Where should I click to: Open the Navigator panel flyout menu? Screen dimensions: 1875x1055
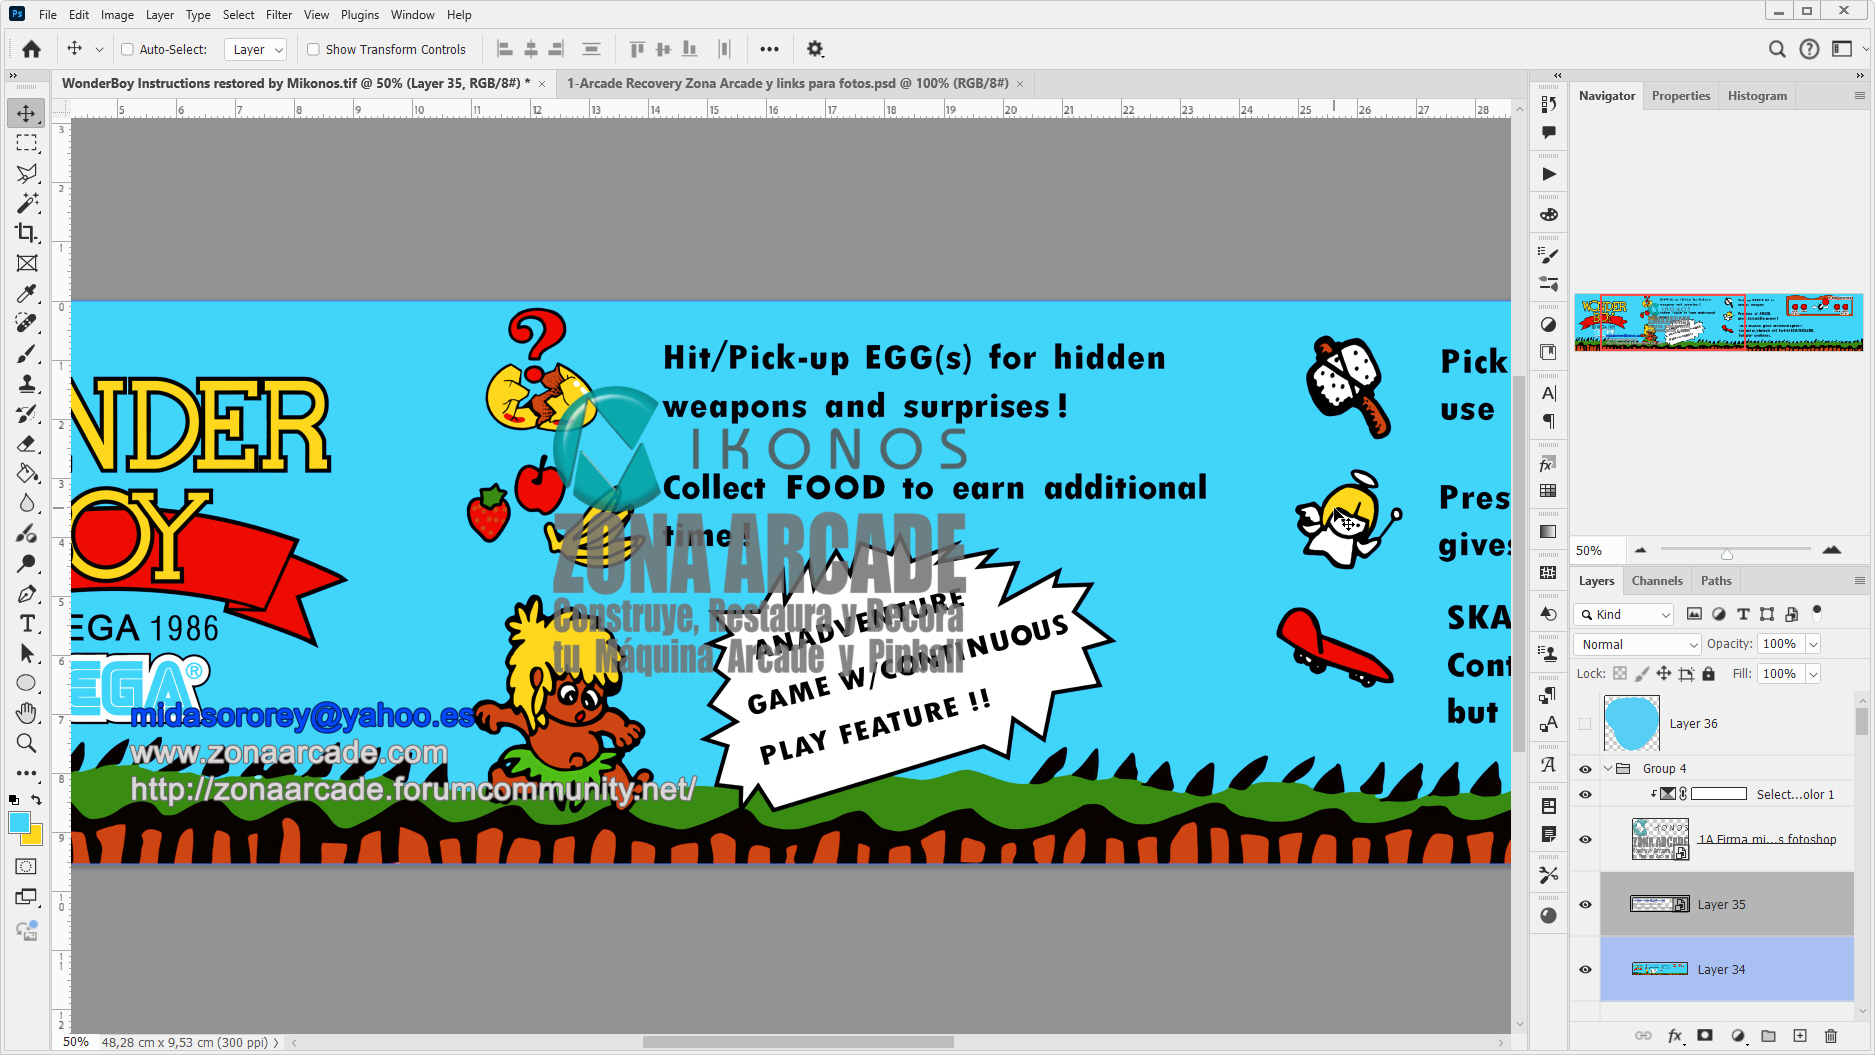(x=1860, y=96)
